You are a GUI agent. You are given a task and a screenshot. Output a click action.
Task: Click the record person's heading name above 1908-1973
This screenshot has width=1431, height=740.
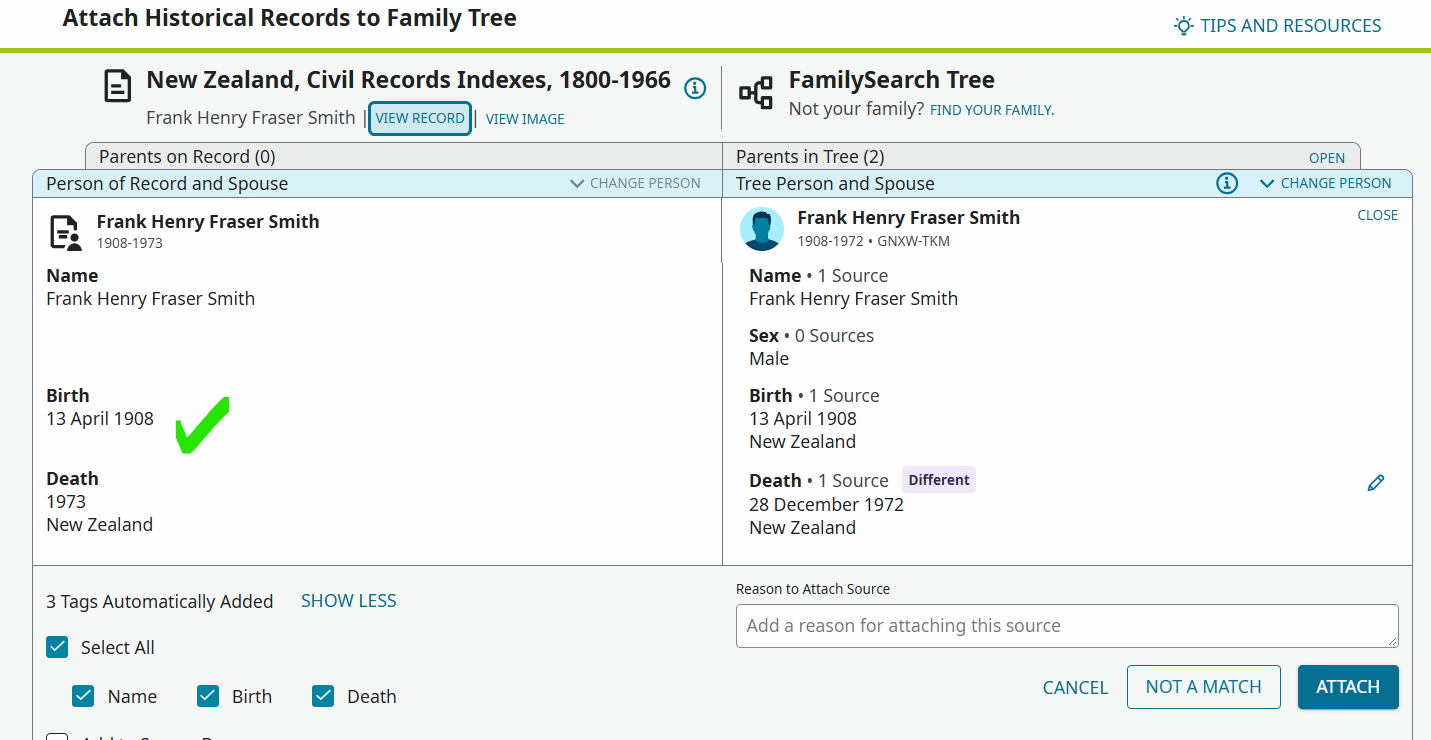click(208, 222)
